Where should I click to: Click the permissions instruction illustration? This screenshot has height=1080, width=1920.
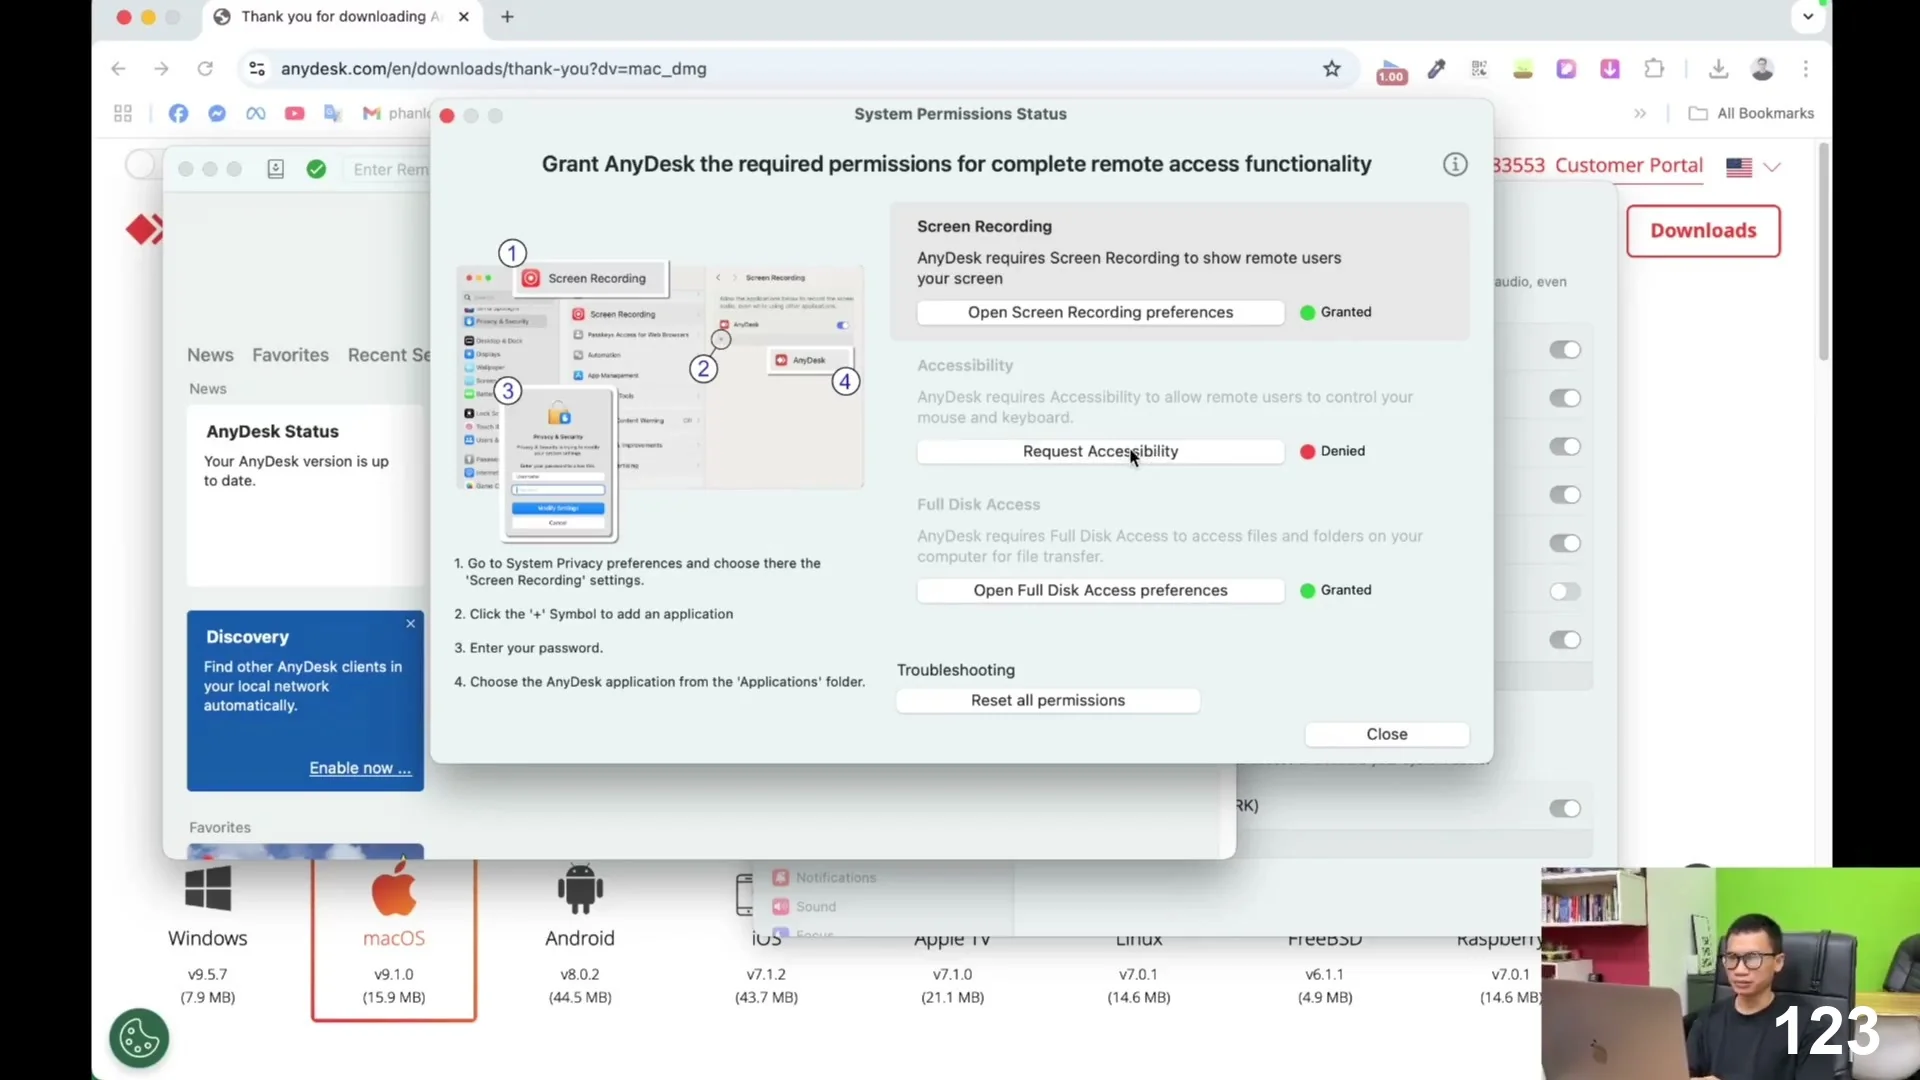coord(660,390)
